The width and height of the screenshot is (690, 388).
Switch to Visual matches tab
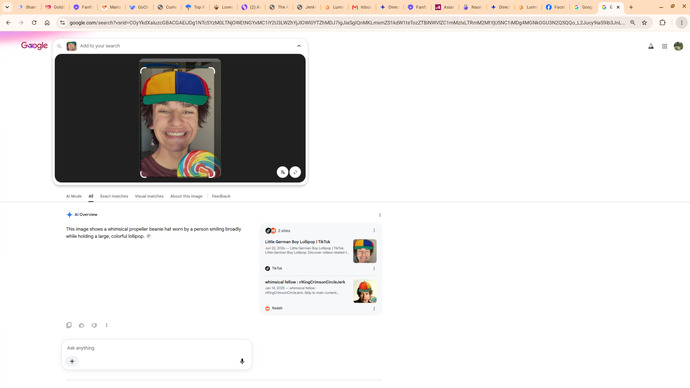pos(149,196)
